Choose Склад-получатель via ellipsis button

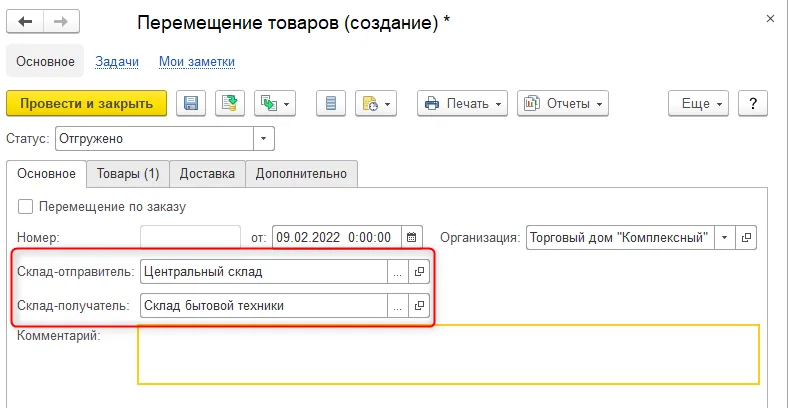(x=398, y=305)
